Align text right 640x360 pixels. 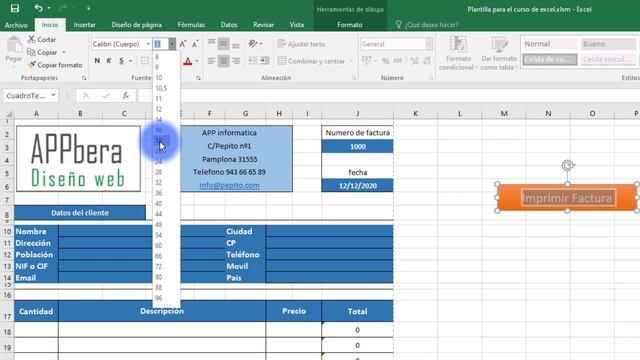coord(236,61)
